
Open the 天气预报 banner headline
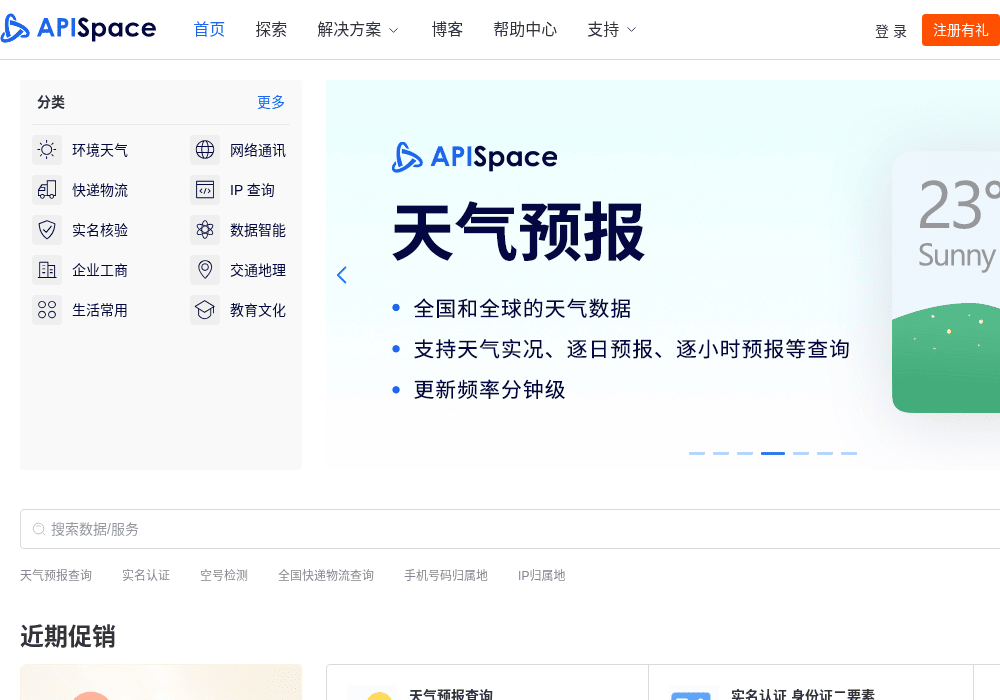point(518,232)
